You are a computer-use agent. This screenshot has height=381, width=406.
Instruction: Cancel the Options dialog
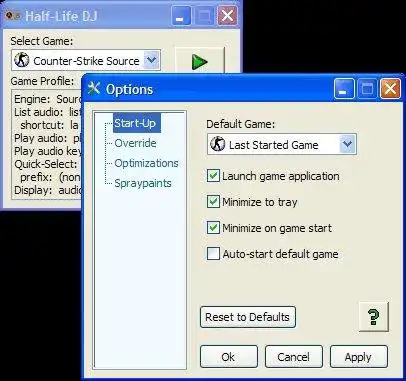coord(294,357)
